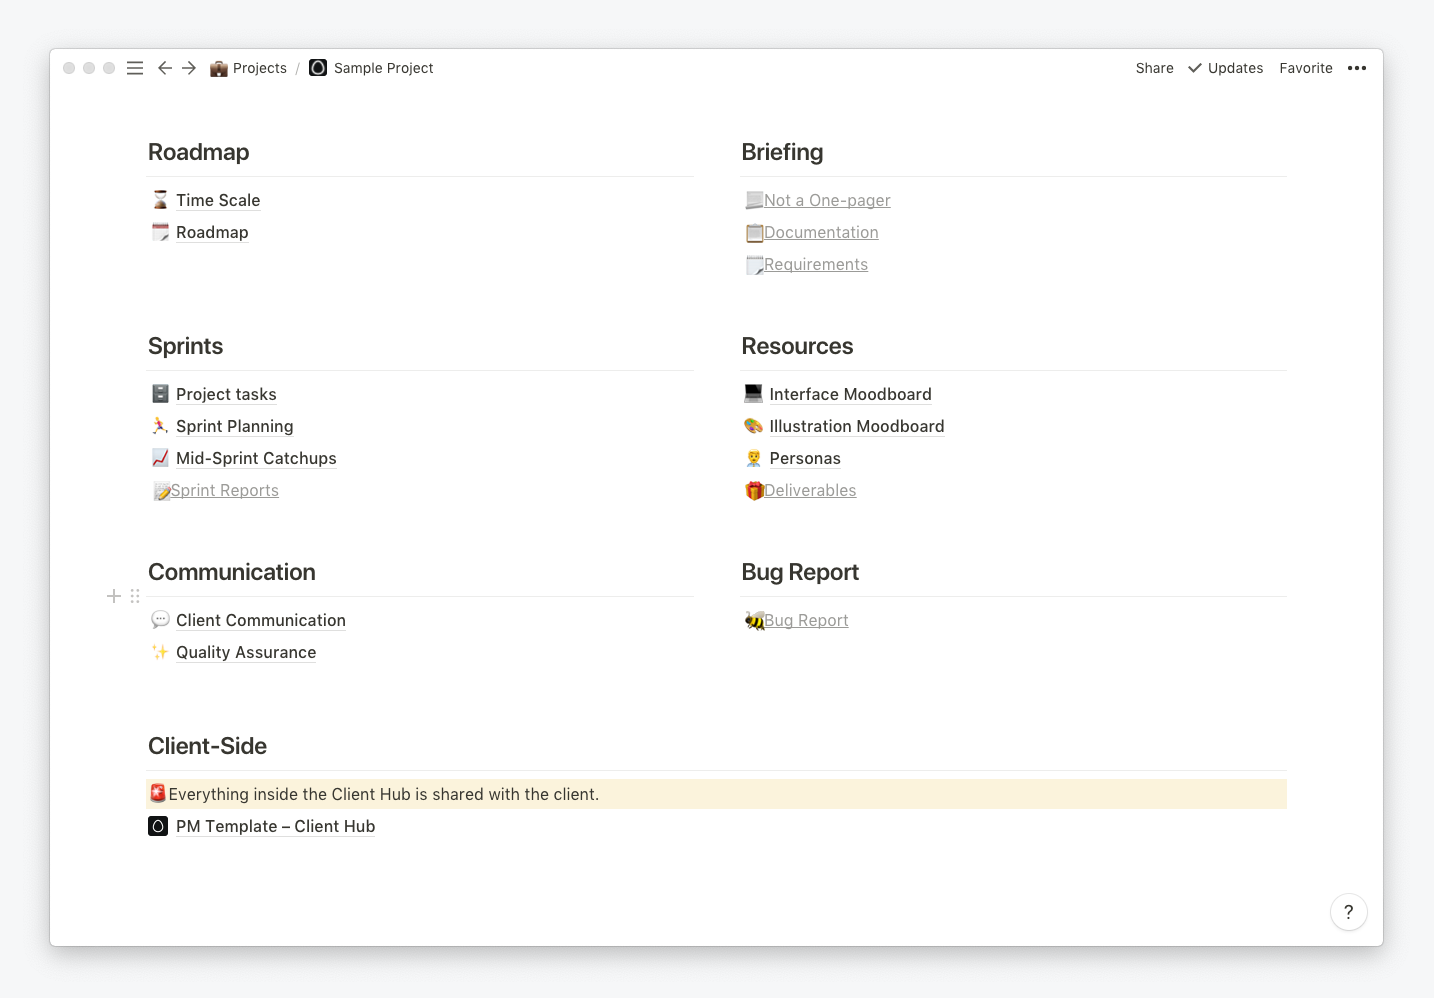Image resolution: width=1434 pixels, height=998 pixels.
Task: Toggle the sidebar hamburger menu icon
Action: (x=135, y=68)
